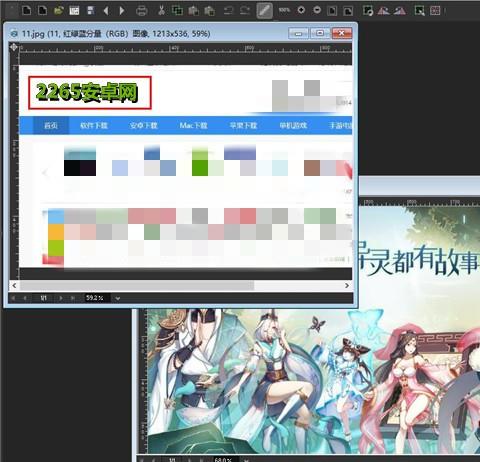Click right arrow of 11.jpg horizontal scrollbar
Image resolution: width=480 pixels, height=462 pixels.
click(x=347, y=286)
